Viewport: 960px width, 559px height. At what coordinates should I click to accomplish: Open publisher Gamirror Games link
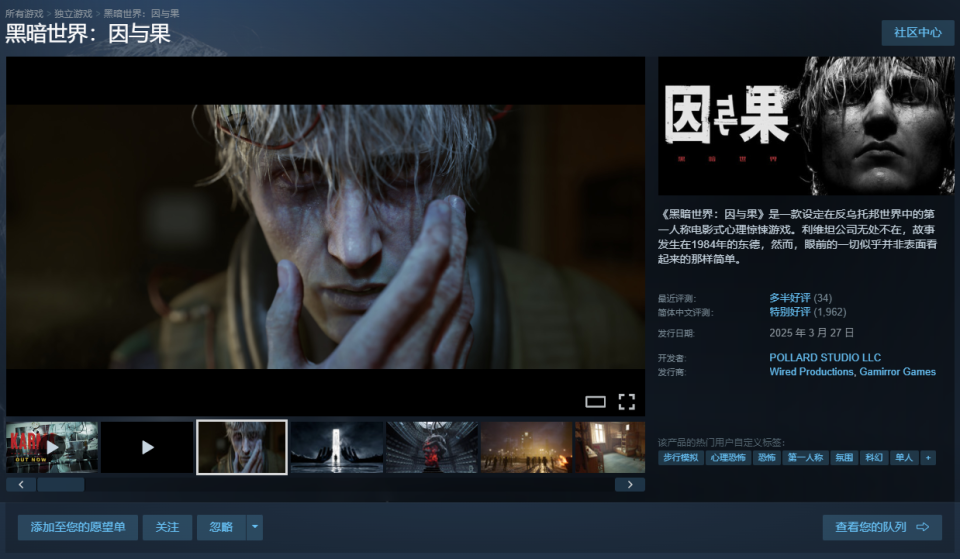(x=898, y=372)
